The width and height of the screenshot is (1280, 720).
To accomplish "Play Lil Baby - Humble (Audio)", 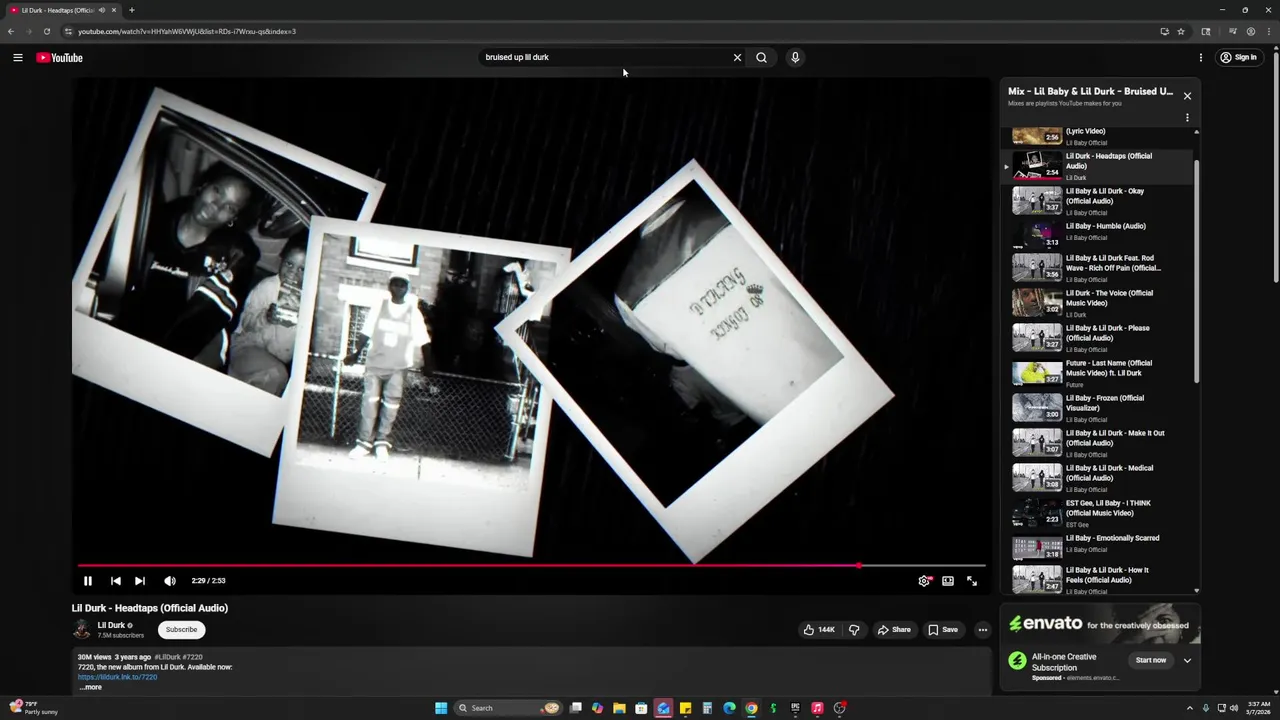I will click(1099, 236).
